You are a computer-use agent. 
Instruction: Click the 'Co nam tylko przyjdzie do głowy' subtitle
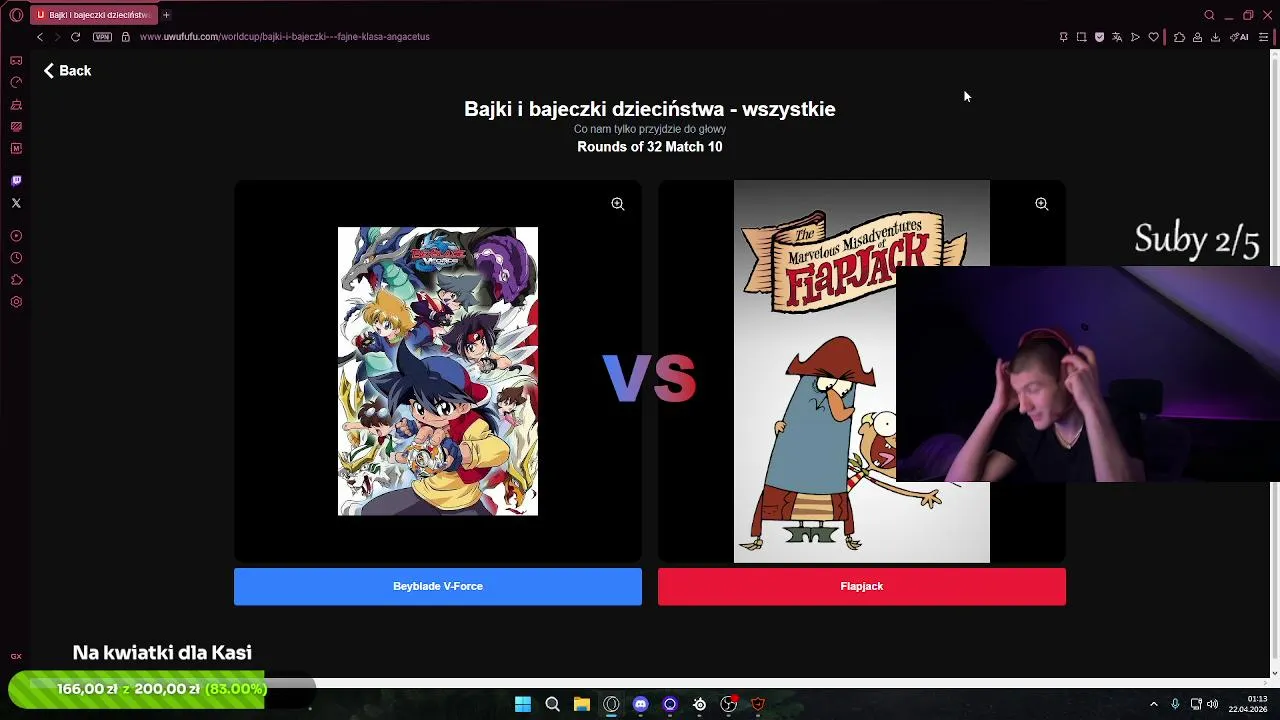650,129
